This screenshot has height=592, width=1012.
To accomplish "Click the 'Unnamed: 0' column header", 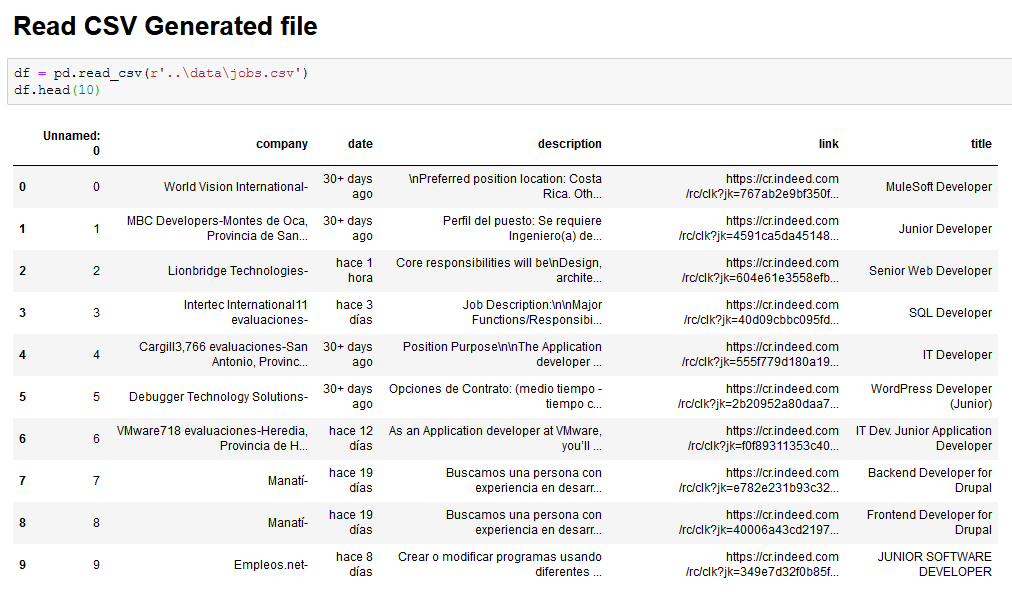I will click(x=72, y=143).
